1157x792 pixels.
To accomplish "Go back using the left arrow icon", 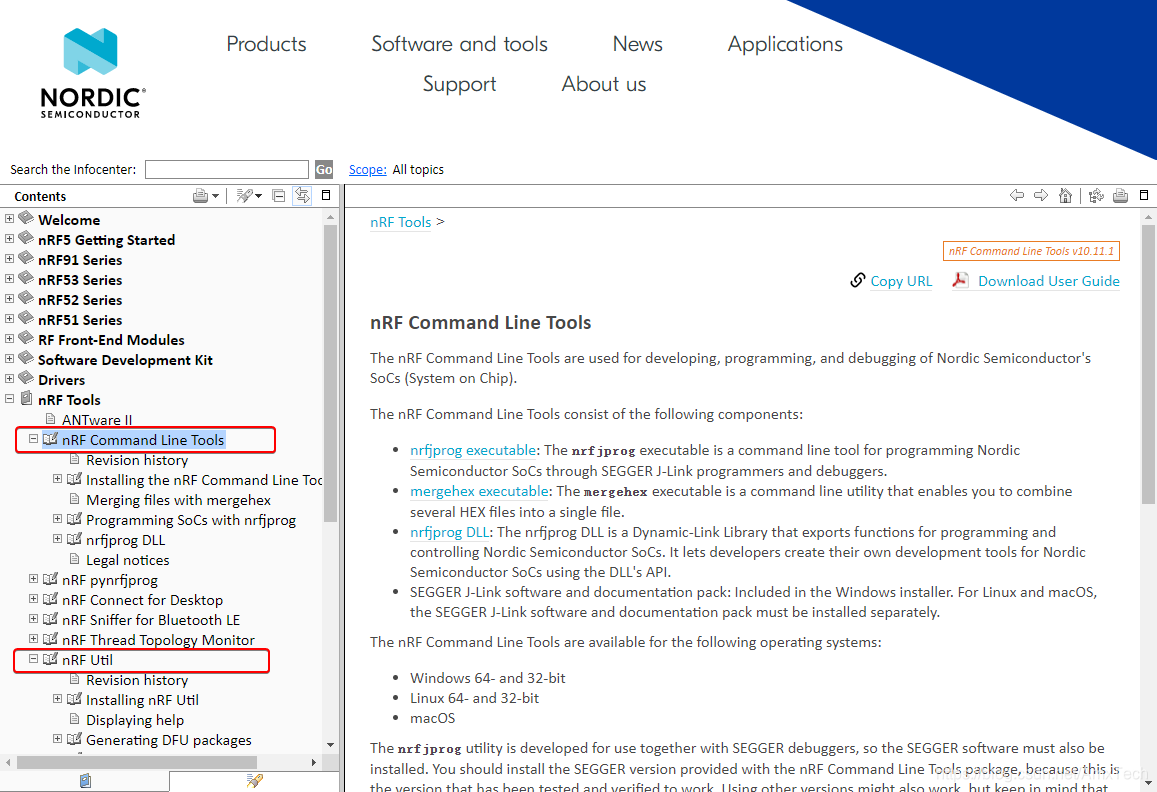I will click(1017, 196).
